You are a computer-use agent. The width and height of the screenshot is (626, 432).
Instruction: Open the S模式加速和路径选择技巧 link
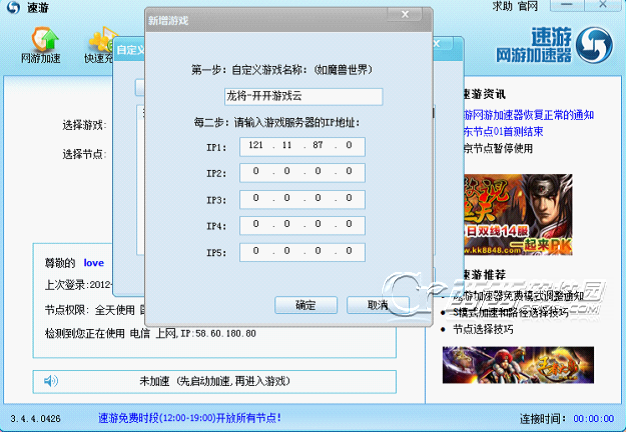point(511,313)
